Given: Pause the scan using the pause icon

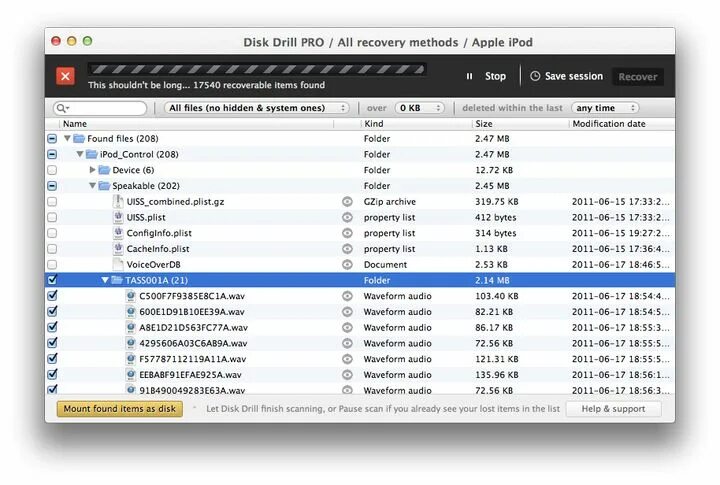Looking at the screenshot, I should (469, 76).
